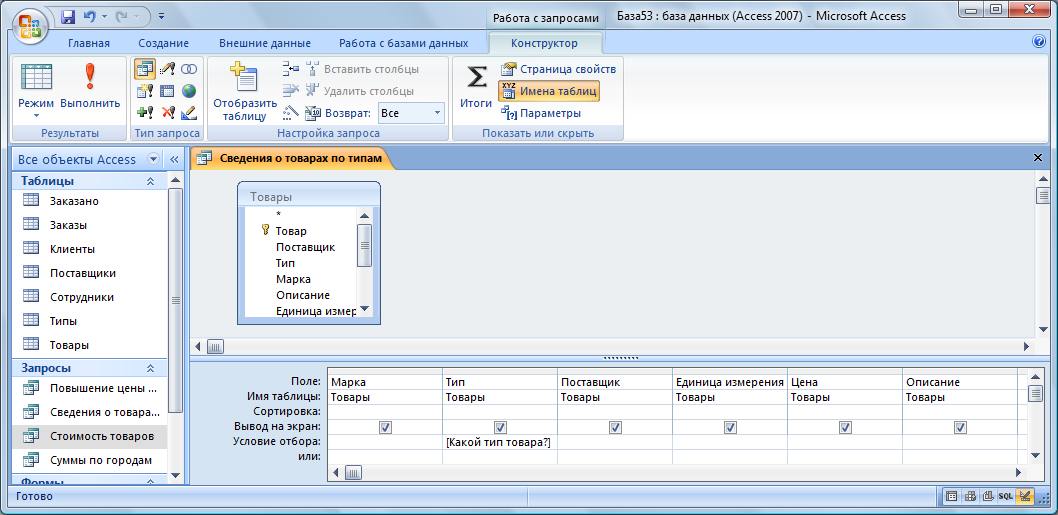
Task: Click the Delete Rows icon
Action: click(291, 90)
